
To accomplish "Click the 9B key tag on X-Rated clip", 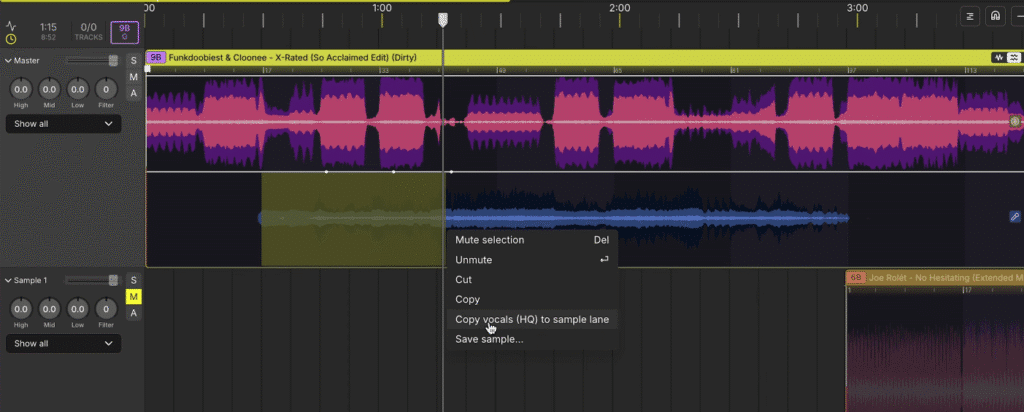I will pos(156,57).
